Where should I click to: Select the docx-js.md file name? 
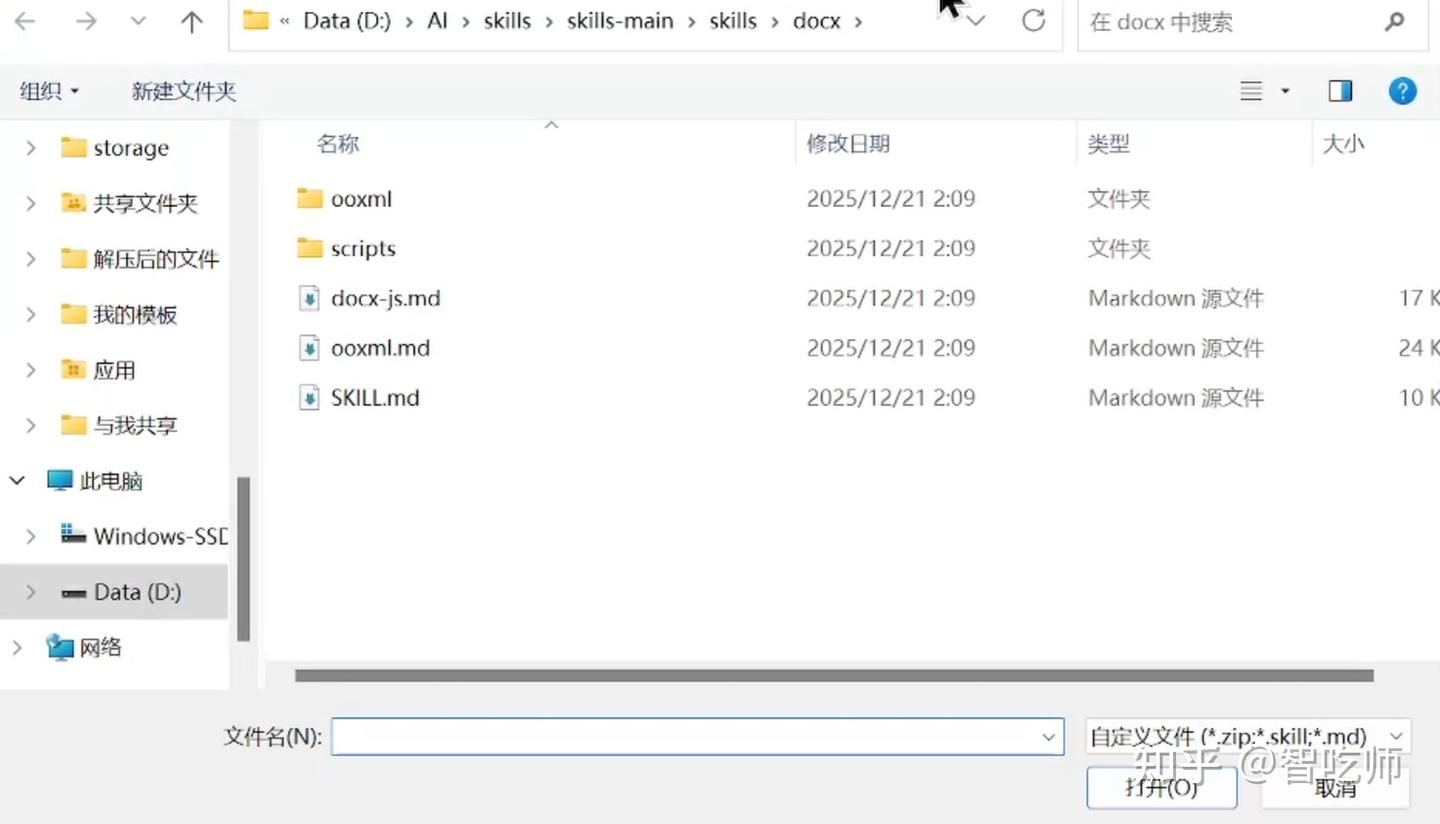point(385,298)
